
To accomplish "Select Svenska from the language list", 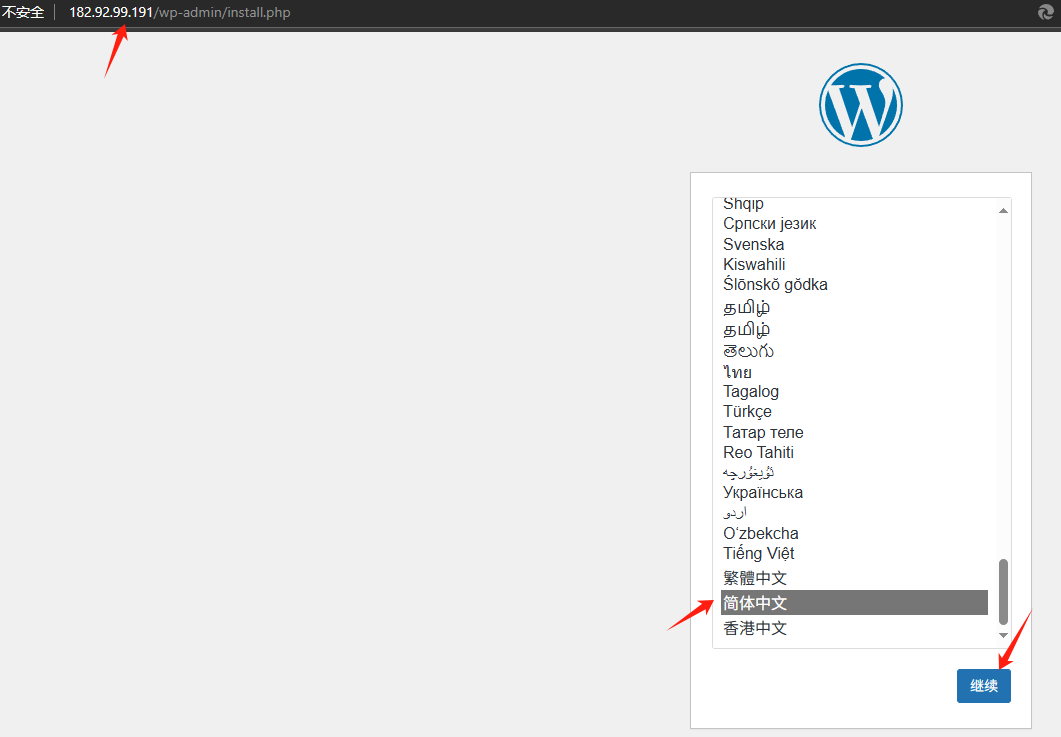I will pyautogui.click(x=854, y=244).
